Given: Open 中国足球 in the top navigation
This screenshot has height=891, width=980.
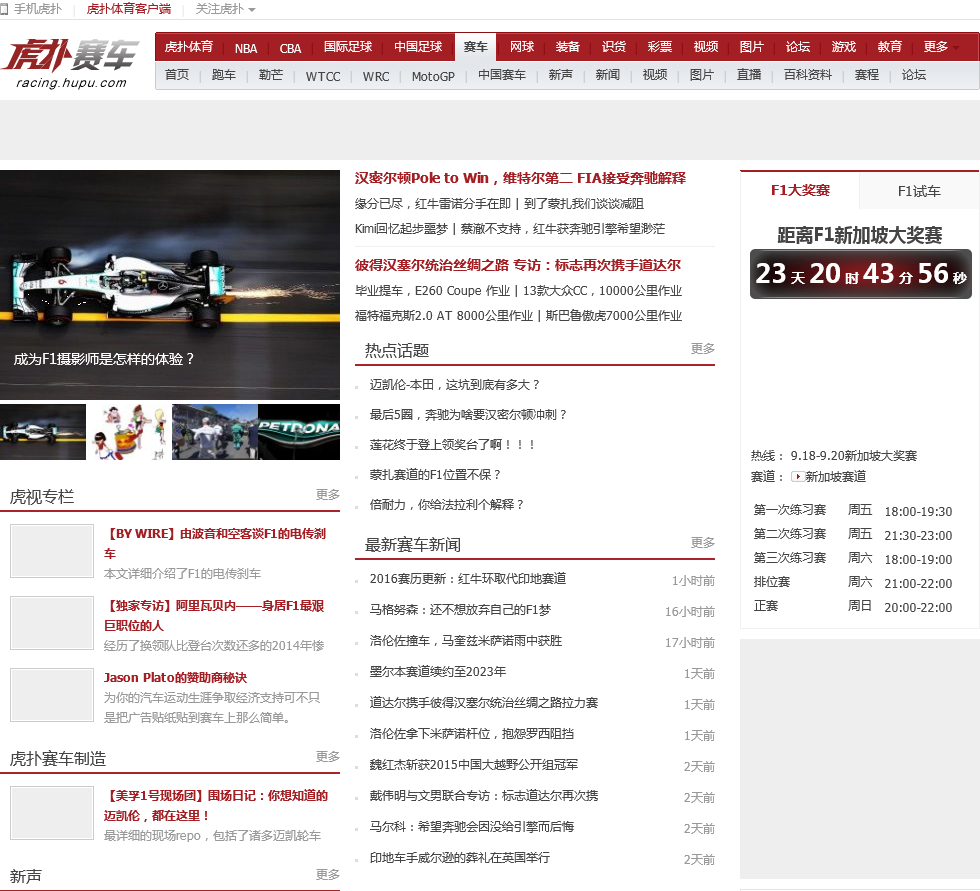Looking at the screenshot, I should click(418, 47).
